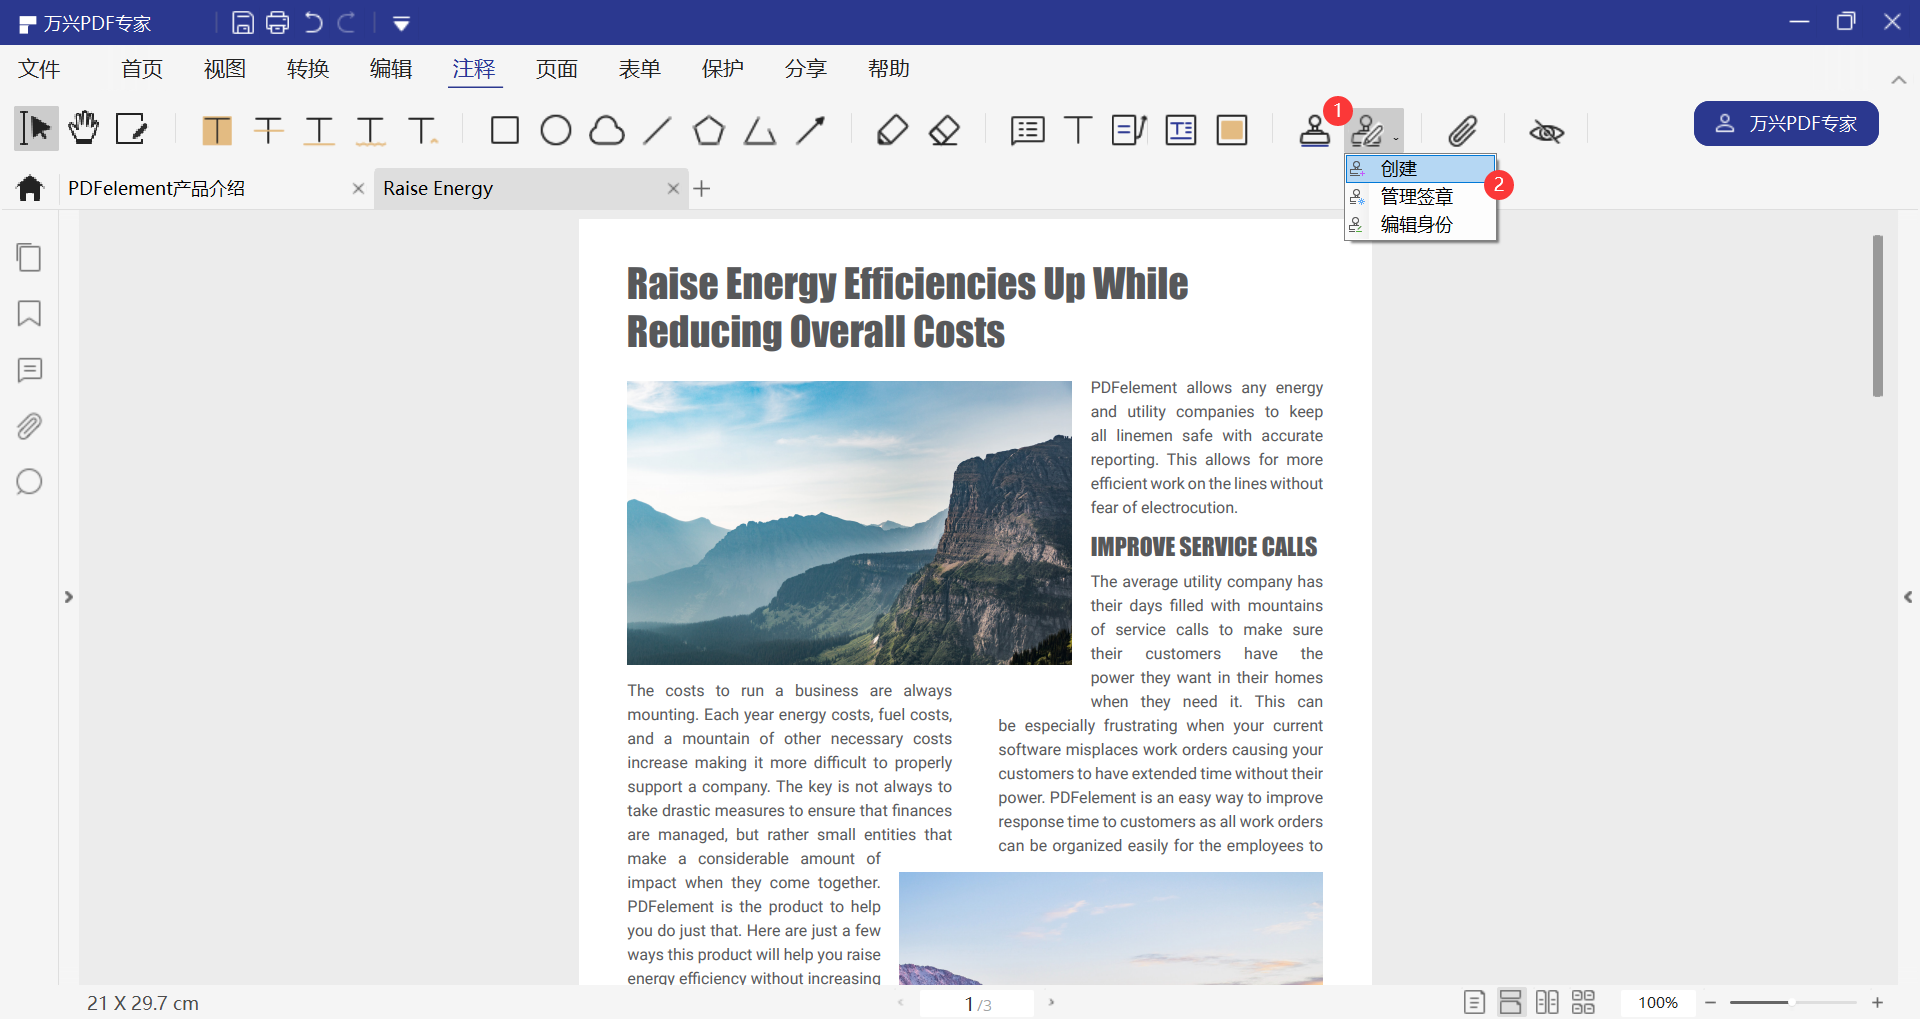This screenshot has height=1019, width=1920.
Task: Pick the arrow drawing tool
Action: [811, 130]
